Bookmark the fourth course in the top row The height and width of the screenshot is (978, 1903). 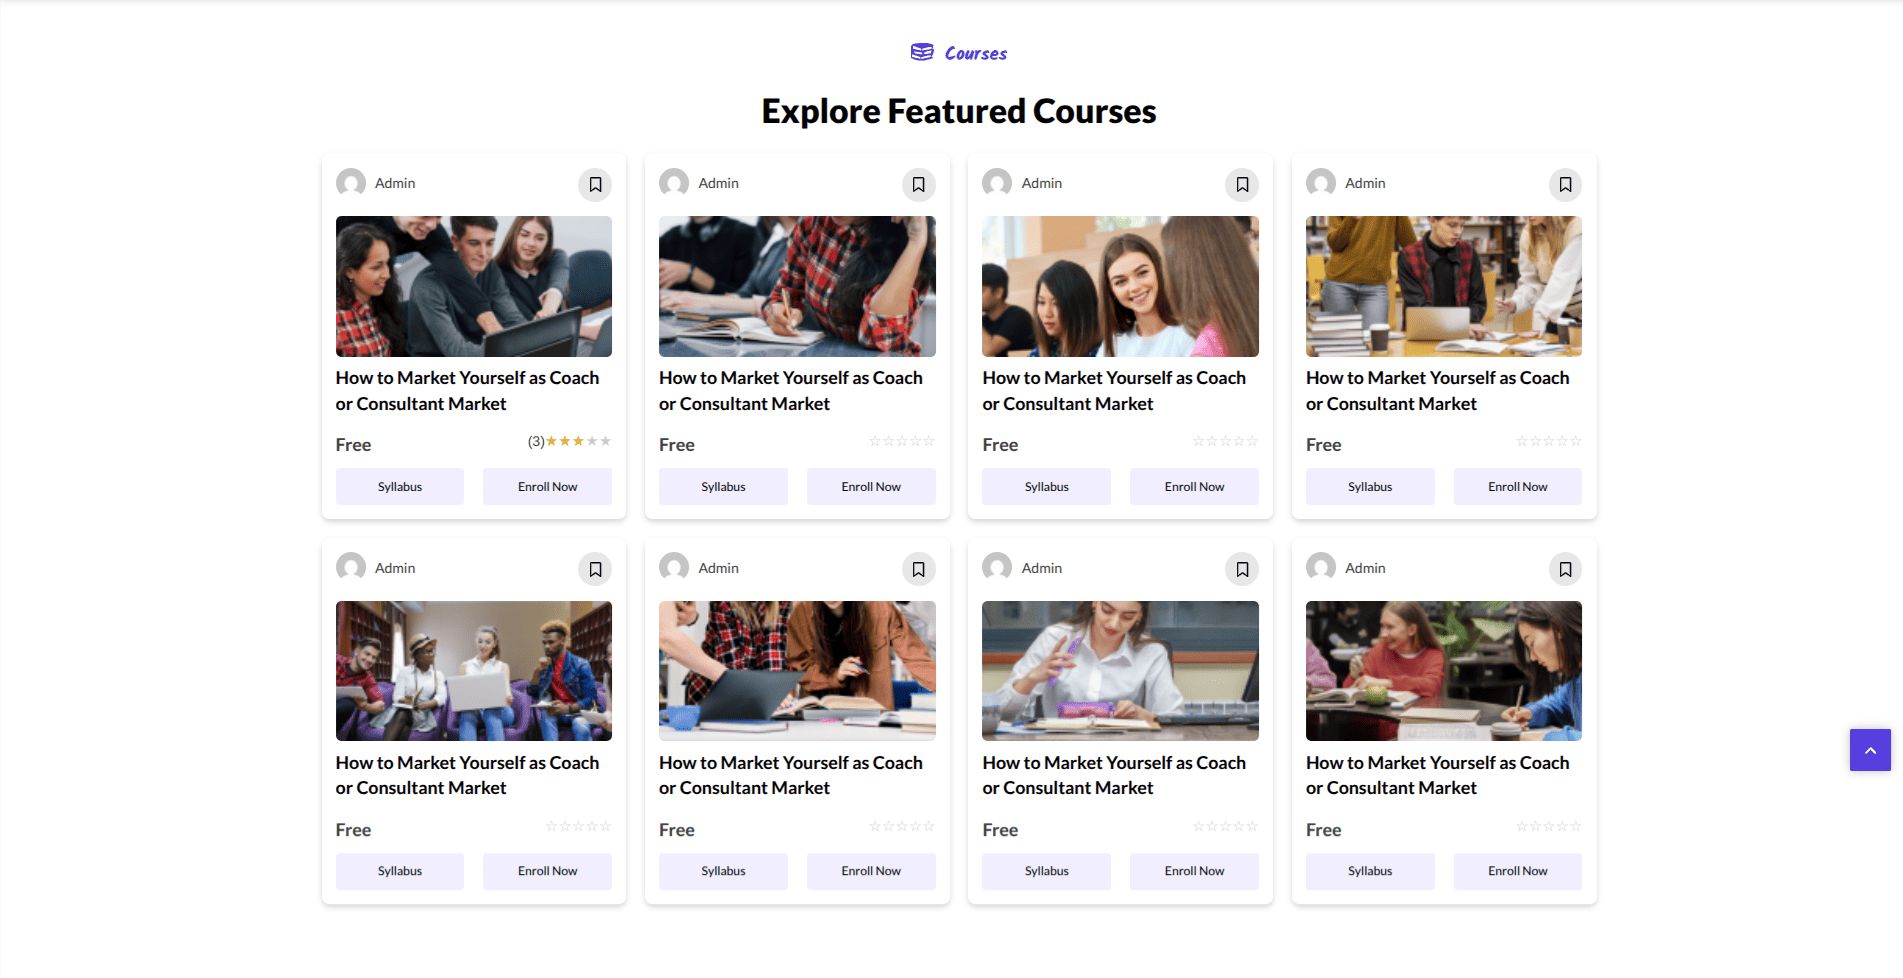coord(1565,184)
